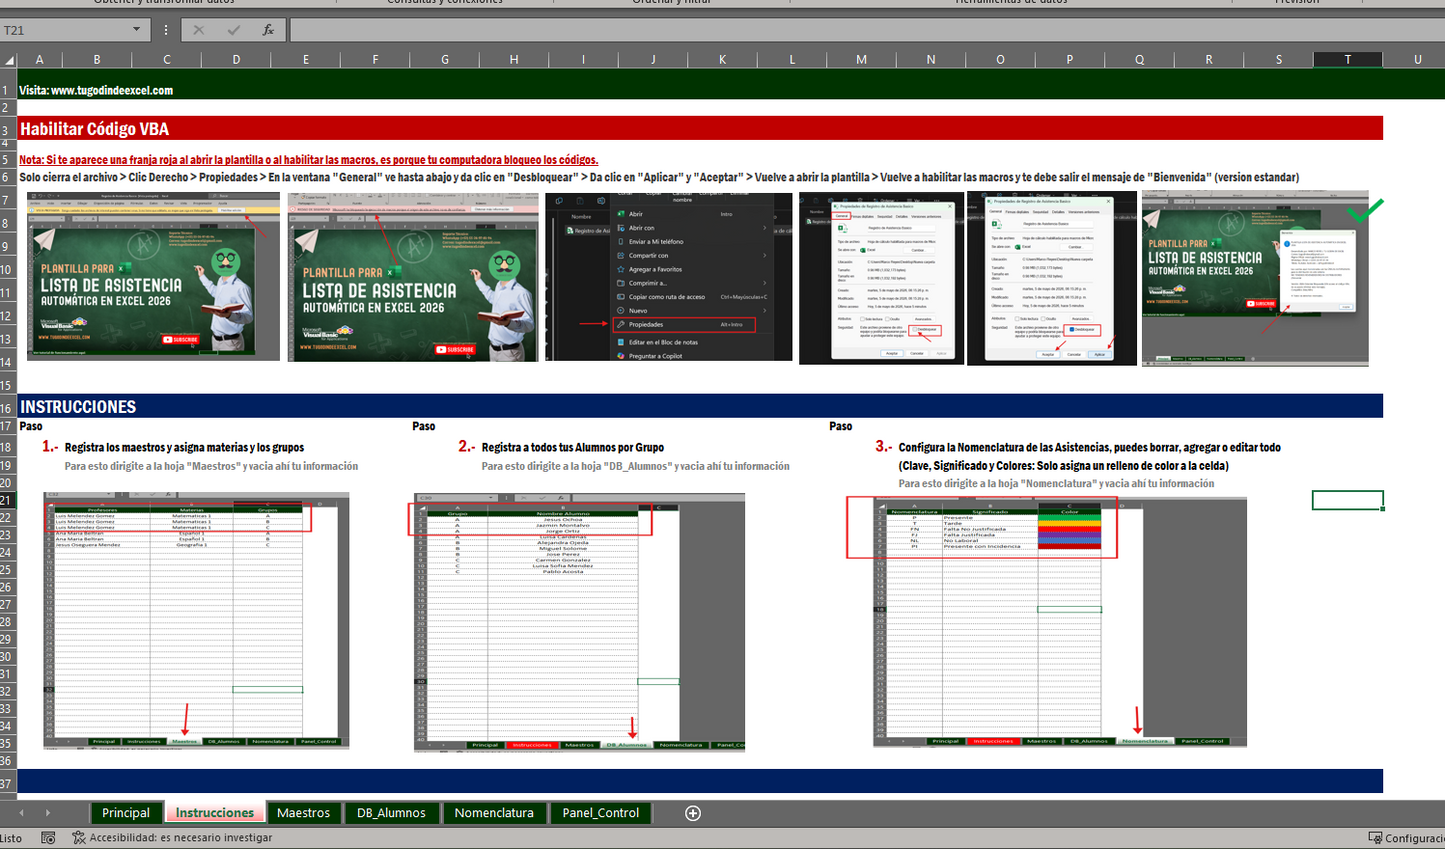Viewport: 1445px width, 849px height.
Task: Select thumbnail with green checkmark
Action: 1255,279
